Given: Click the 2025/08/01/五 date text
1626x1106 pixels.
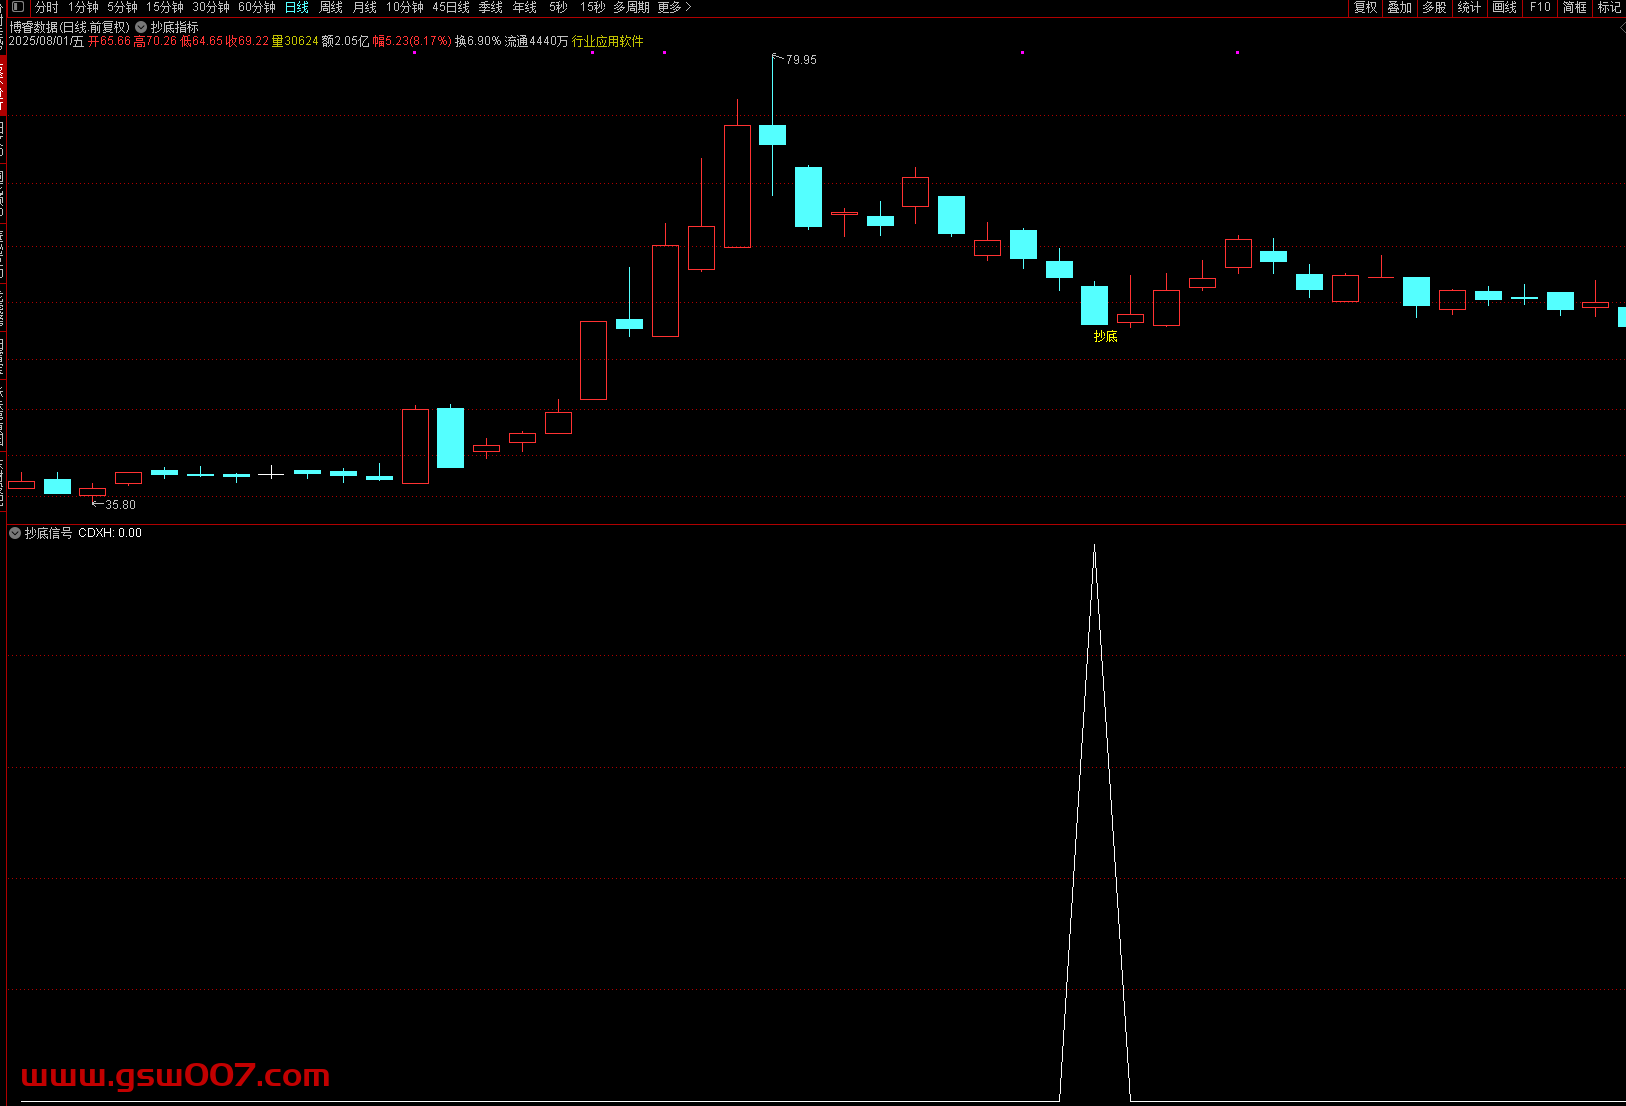Looking at the screenshot, I should click(x=47, y=41).
